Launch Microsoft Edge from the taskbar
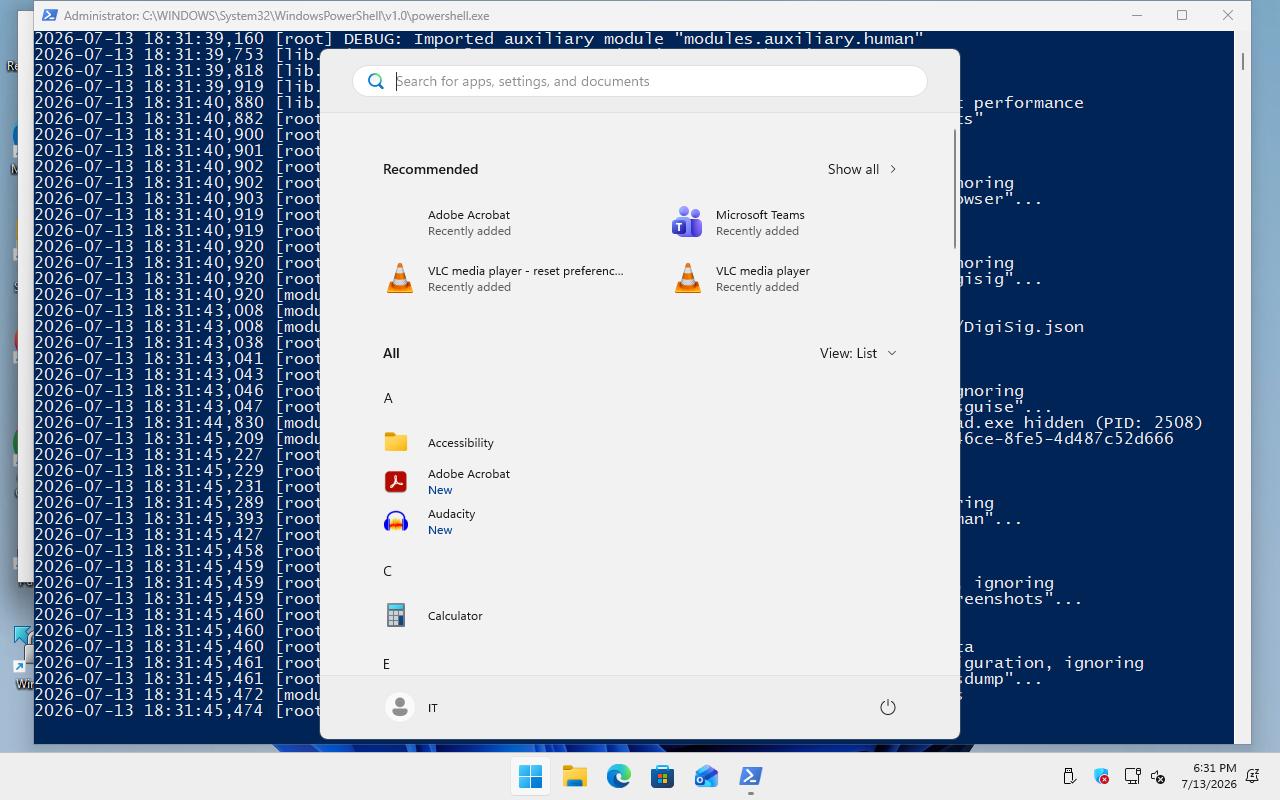Viewport: 1280px width, 800px height. (618, 776)
